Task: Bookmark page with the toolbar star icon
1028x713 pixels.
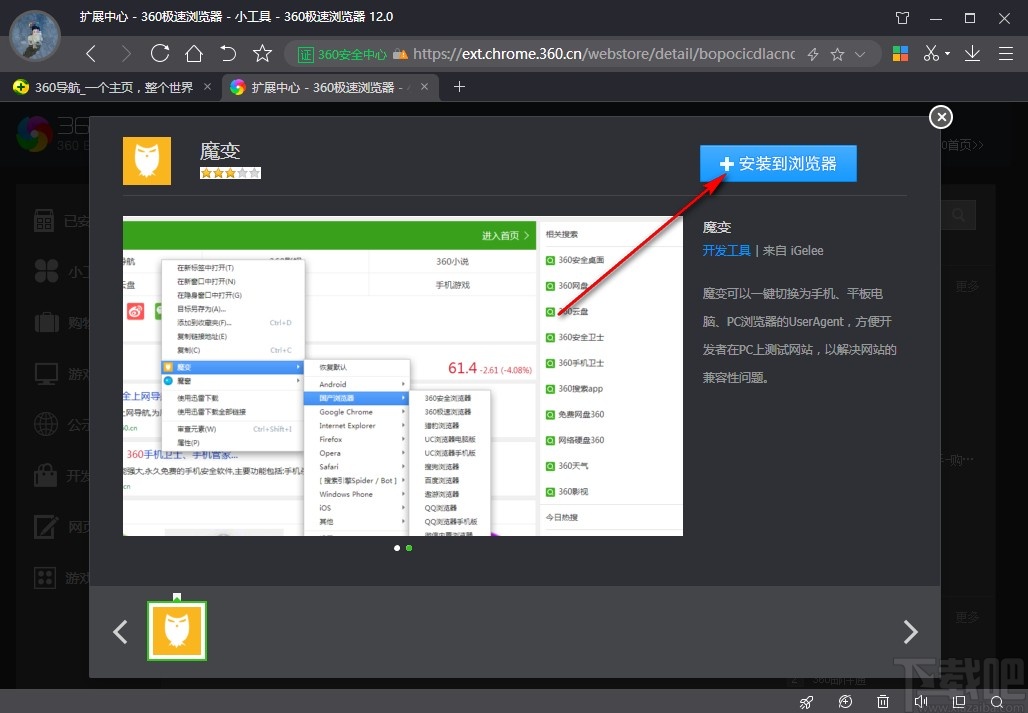Action: pos(262,53)
